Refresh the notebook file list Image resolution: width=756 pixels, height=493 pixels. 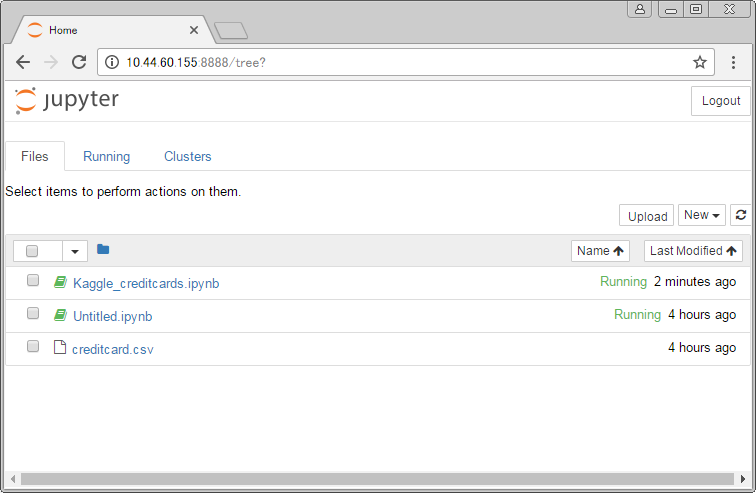click(741, 215)
